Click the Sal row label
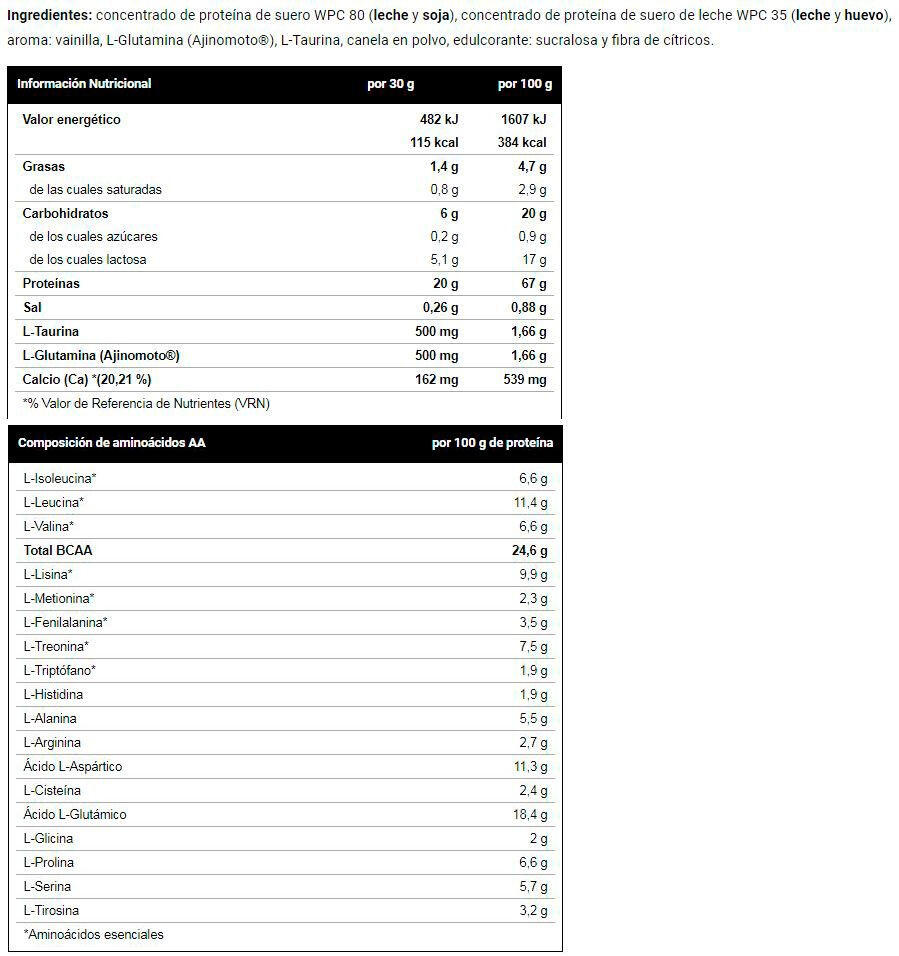This screenshot has width=899, height=956. point(32,307)
